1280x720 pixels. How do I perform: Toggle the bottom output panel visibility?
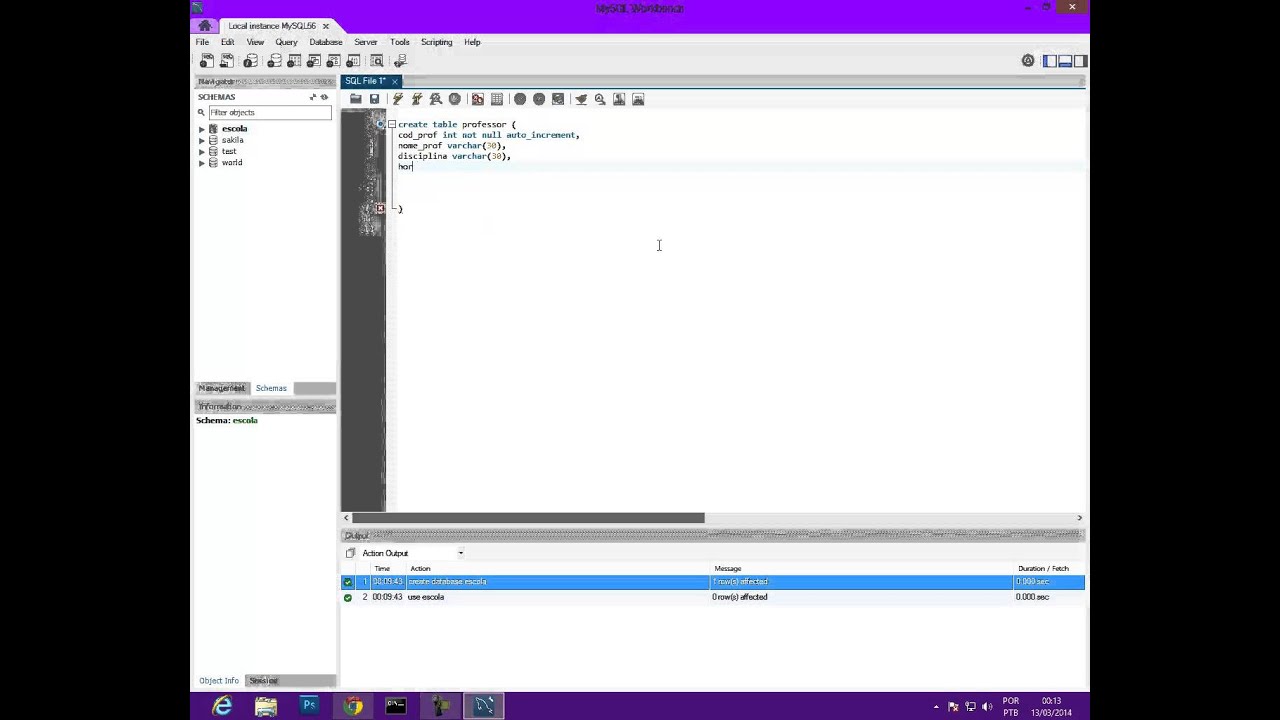pos(1065,61)
